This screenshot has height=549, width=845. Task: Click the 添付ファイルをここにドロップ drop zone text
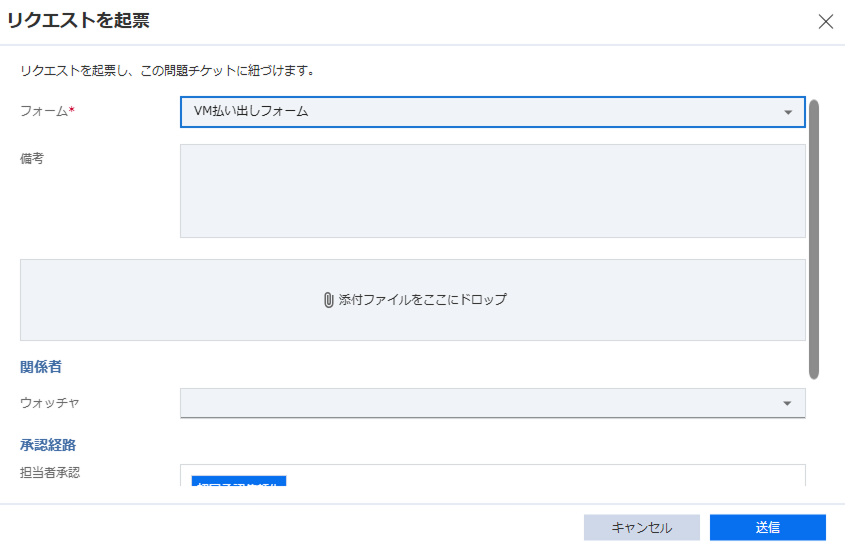coord(422,300)
